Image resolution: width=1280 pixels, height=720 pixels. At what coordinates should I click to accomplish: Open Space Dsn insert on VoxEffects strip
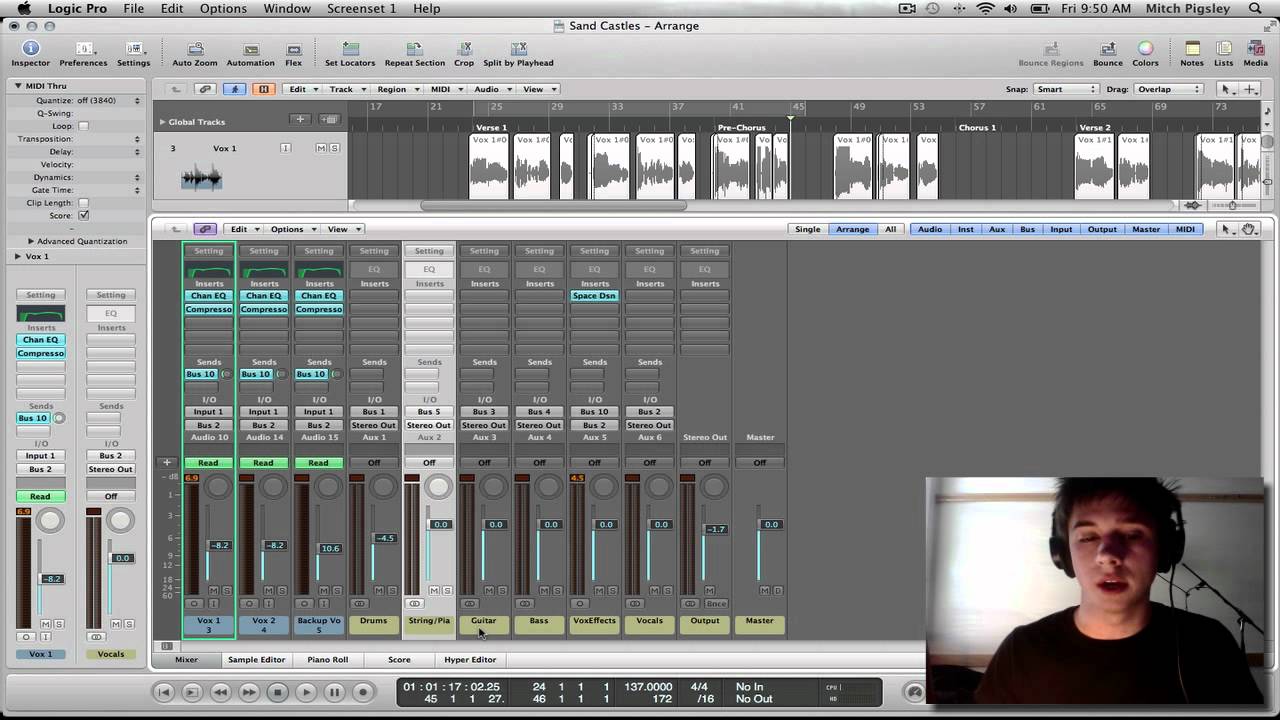[594, 296]
